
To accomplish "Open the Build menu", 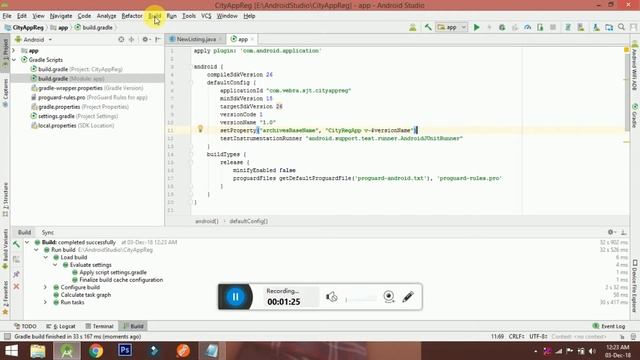I will [x=155, y=16].
